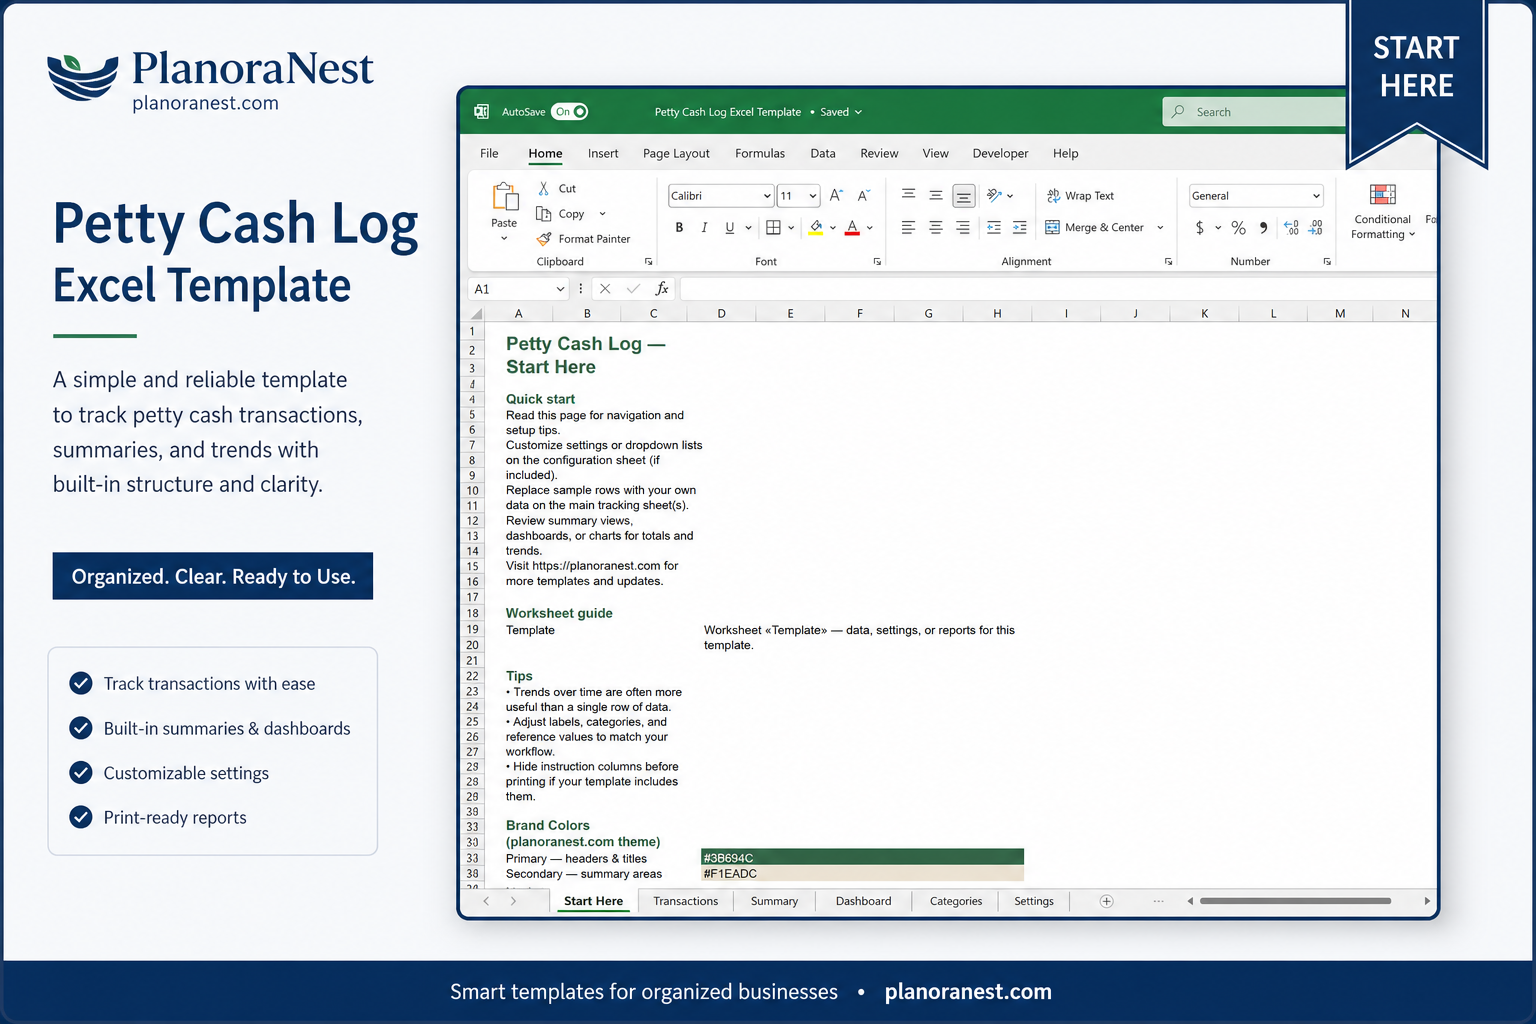
Task: Click the Increase Decimal icon
Action: tap(1291, 228)
